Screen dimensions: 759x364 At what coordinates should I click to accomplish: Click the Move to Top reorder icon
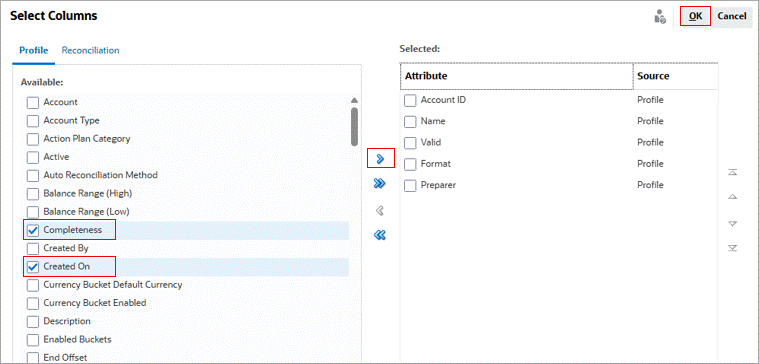click(733, 172)
